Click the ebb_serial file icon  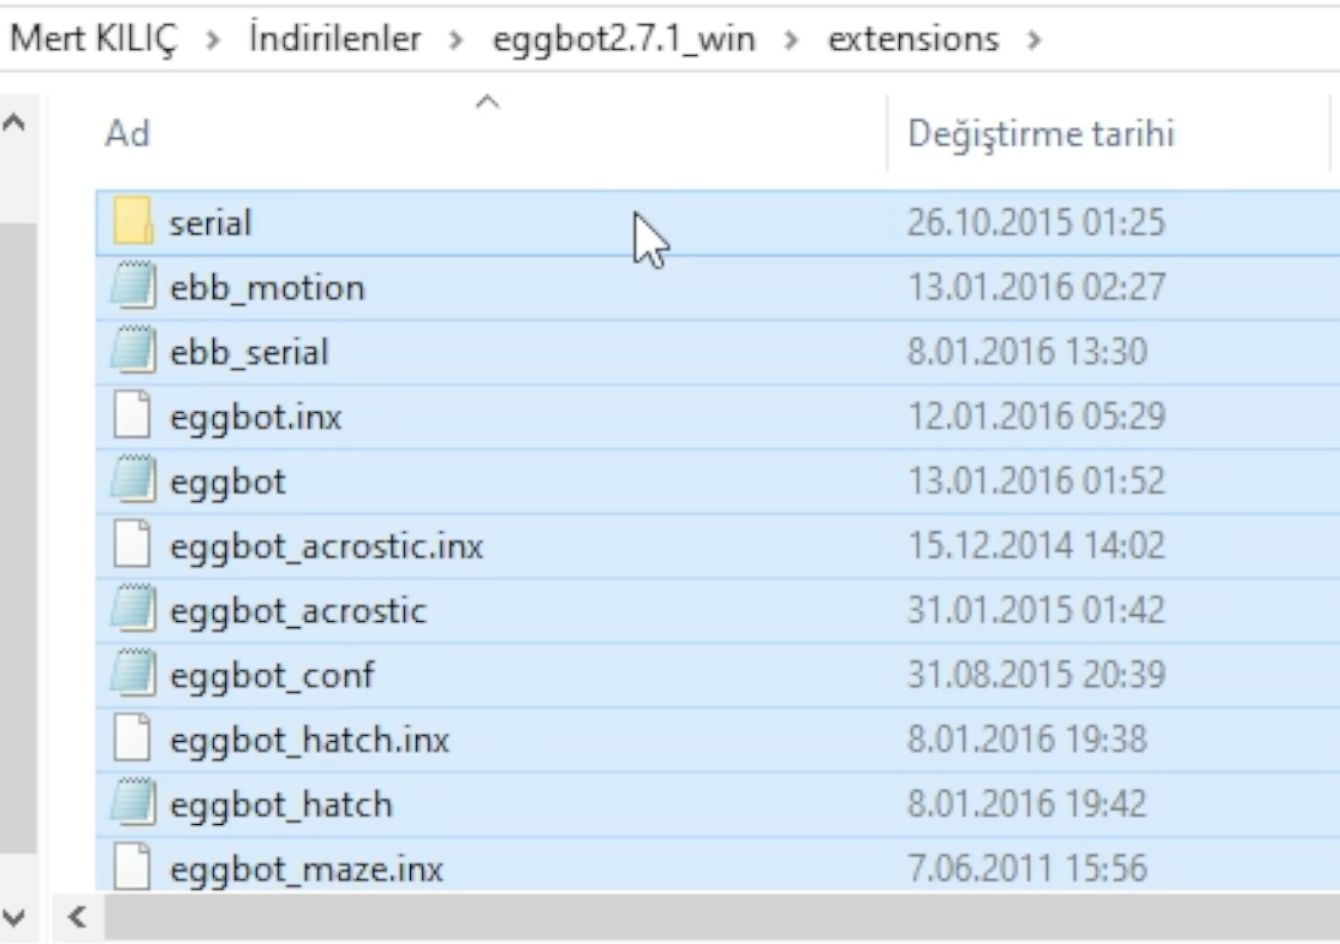(133, 352)
